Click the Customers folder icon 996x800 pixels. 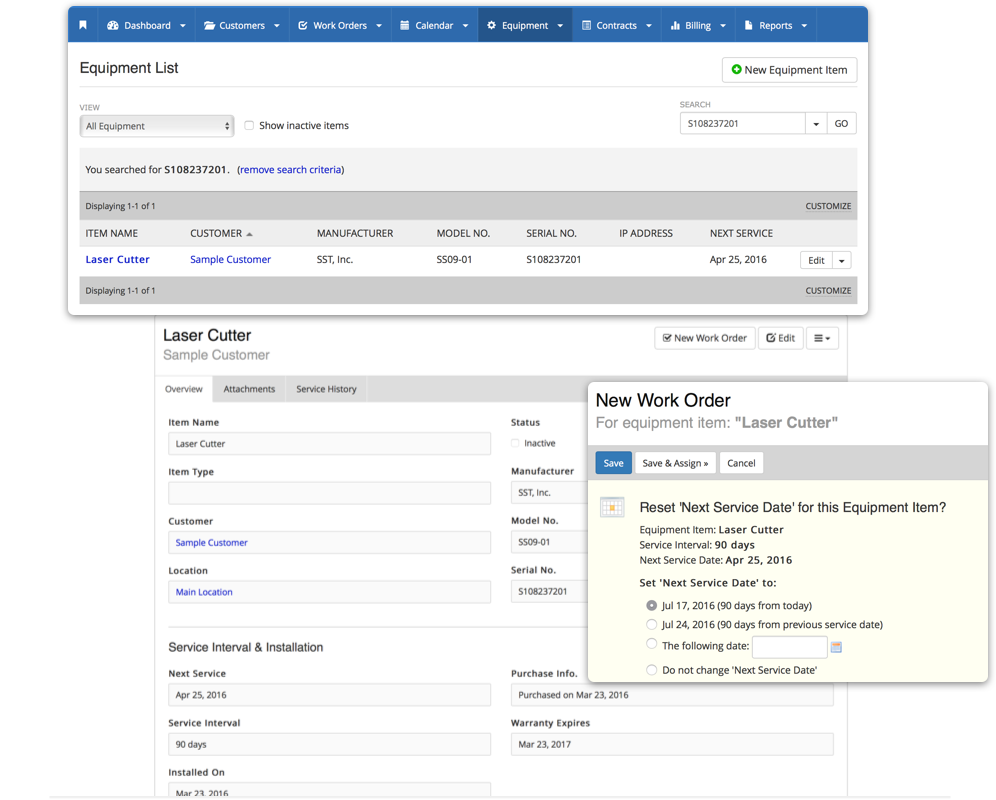pyautogui.click(x=209, y=25)
